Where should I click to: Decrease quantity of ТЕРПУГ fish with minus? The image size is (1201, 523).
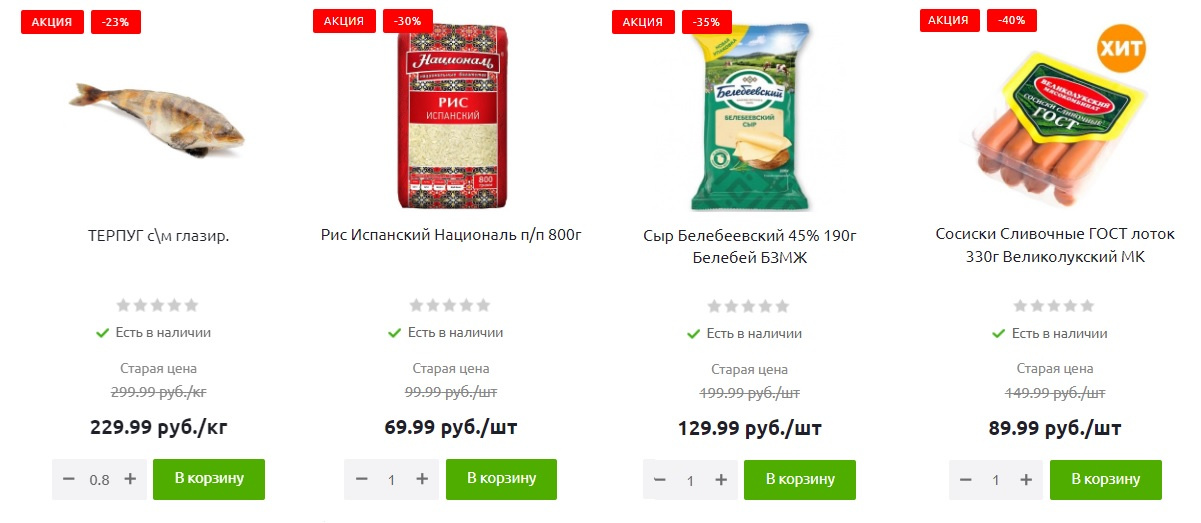(69, 479)
